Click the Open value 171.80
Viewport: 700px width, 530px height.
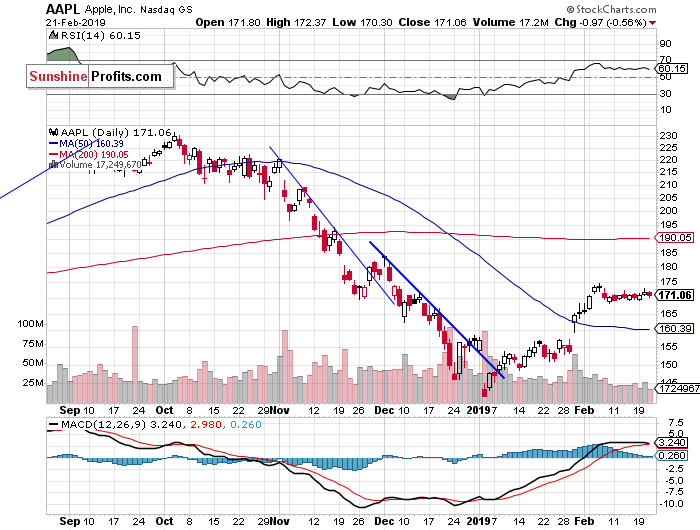click(x=244, y=22)
